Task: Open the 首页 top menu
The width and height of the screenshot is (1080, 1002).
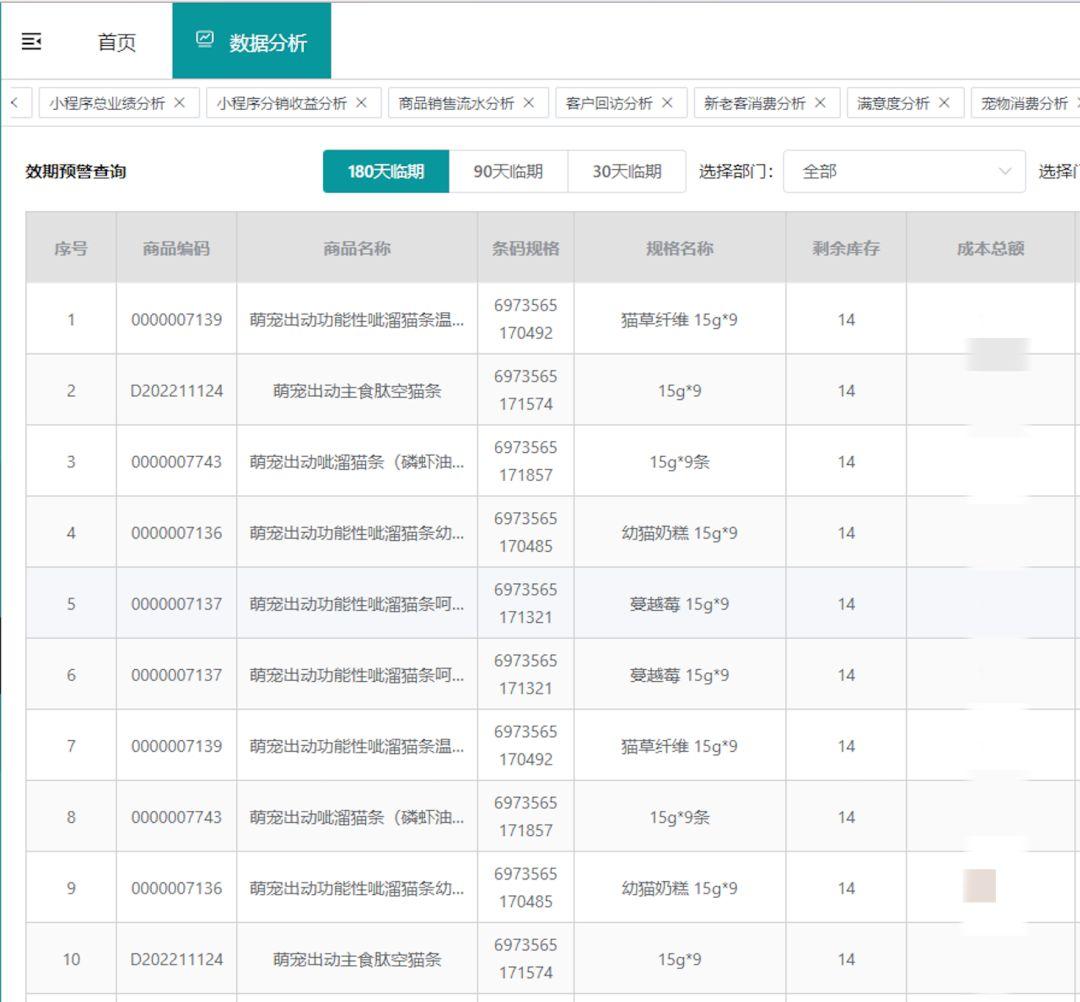Action: (116, 42)
